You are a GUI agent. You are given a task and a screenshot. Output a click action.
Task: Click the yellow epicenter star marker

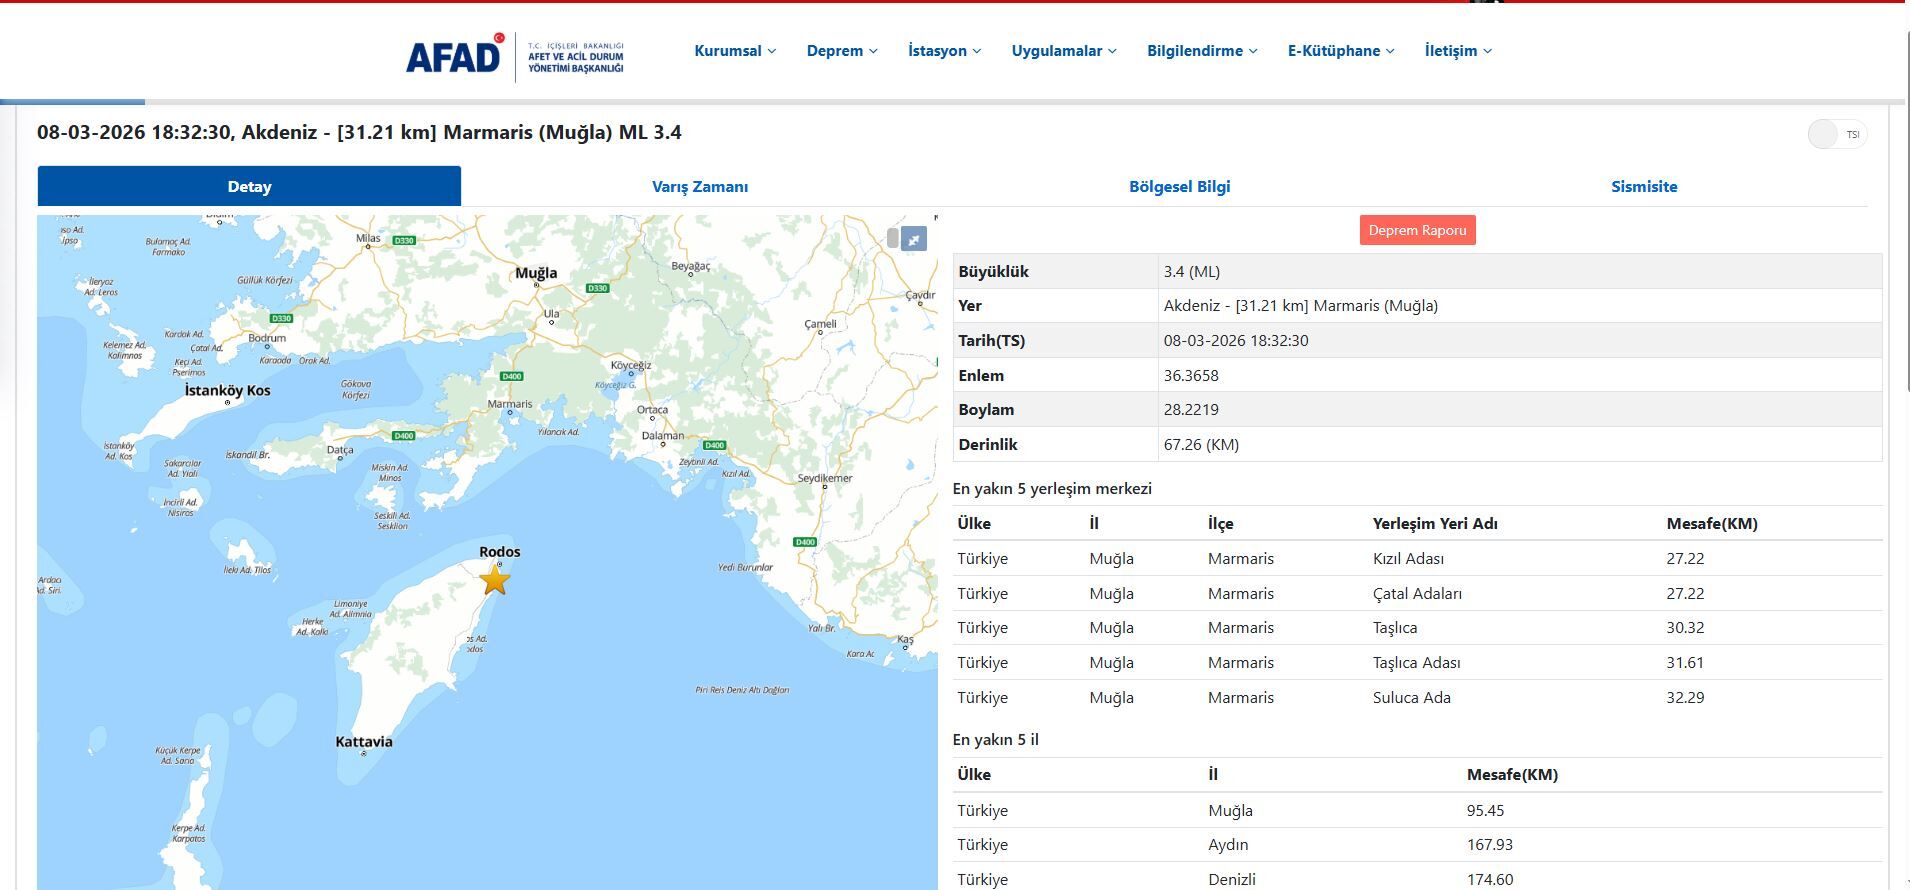pyautogui.click(x=495, y=580)
